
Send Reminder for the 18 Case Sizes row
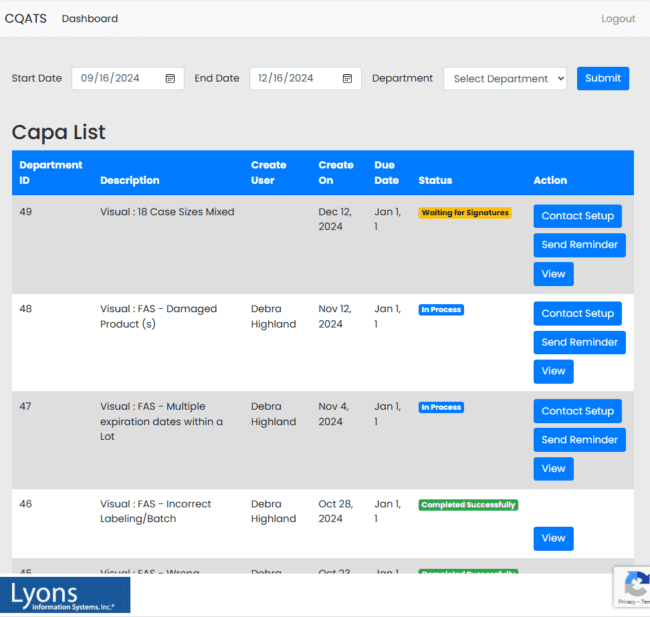[x=580, y=245]
